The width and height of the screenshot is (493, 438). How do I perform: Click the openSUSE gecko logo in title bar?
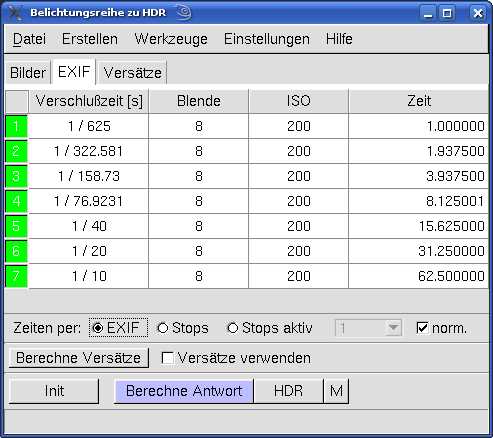tap(184, 12)
